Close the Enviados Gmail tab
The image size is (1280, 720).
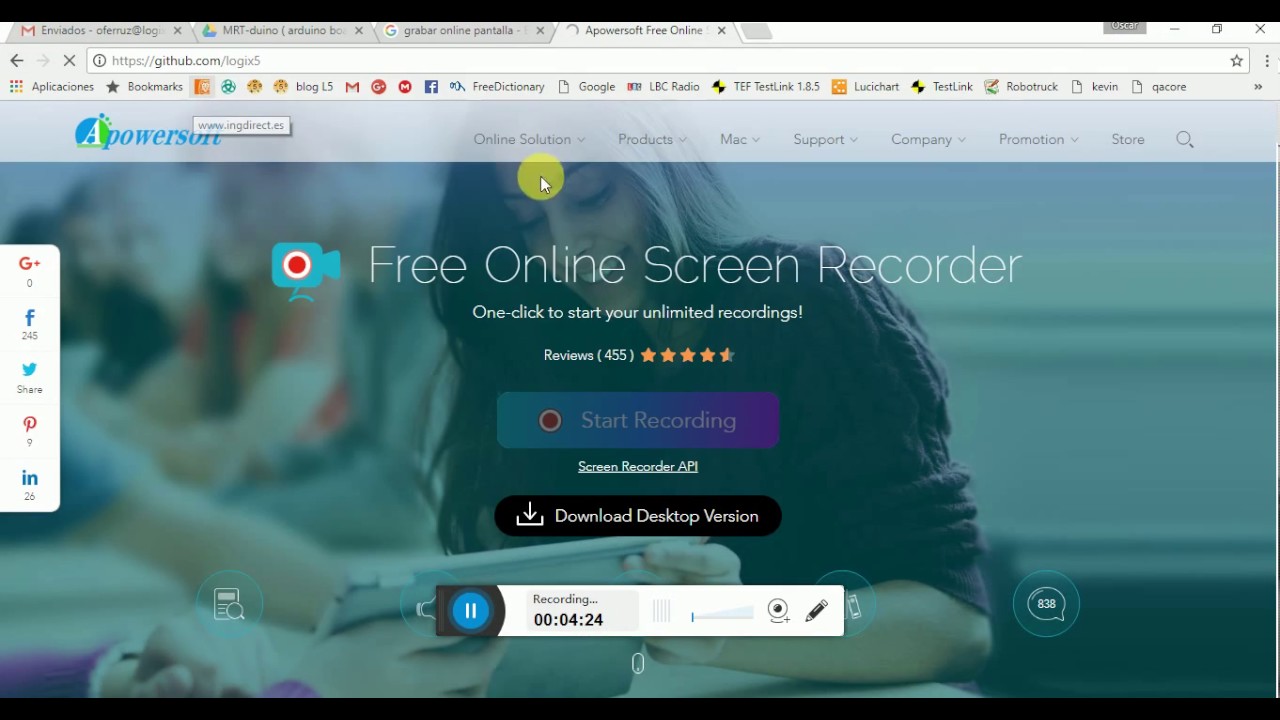coord(178,31)
